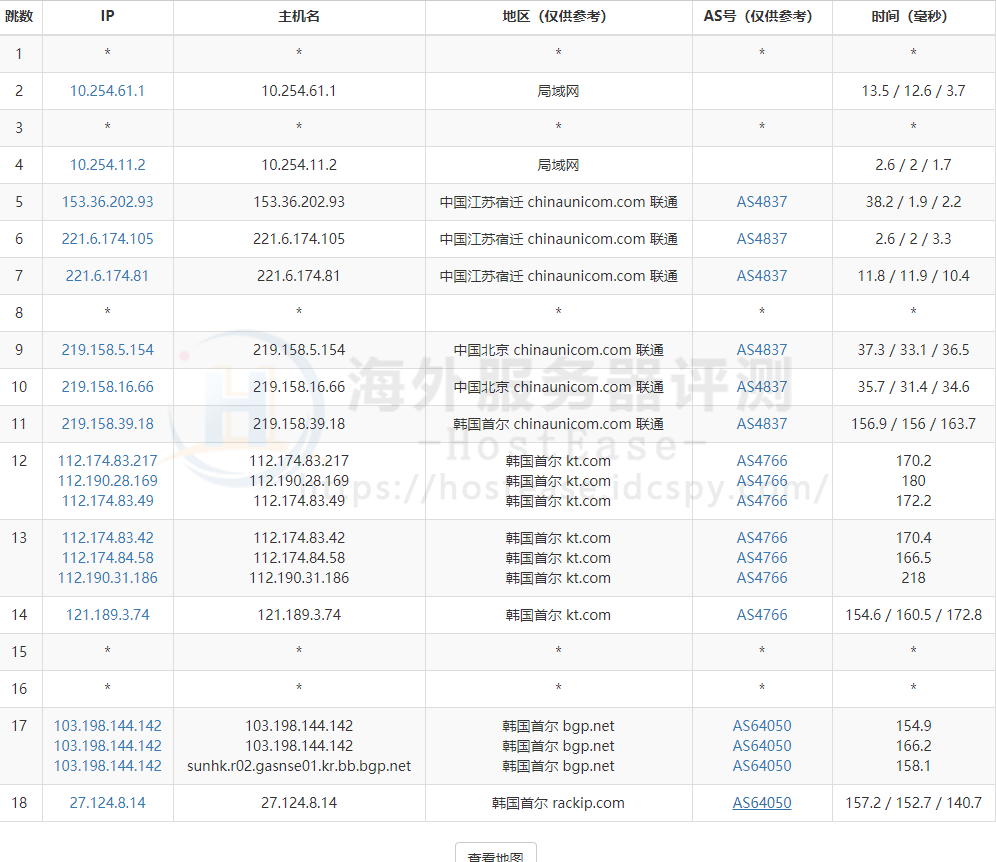Open IP link 221.6.174.81
Viewport: 996px width, 862px height.
point(107,276)
